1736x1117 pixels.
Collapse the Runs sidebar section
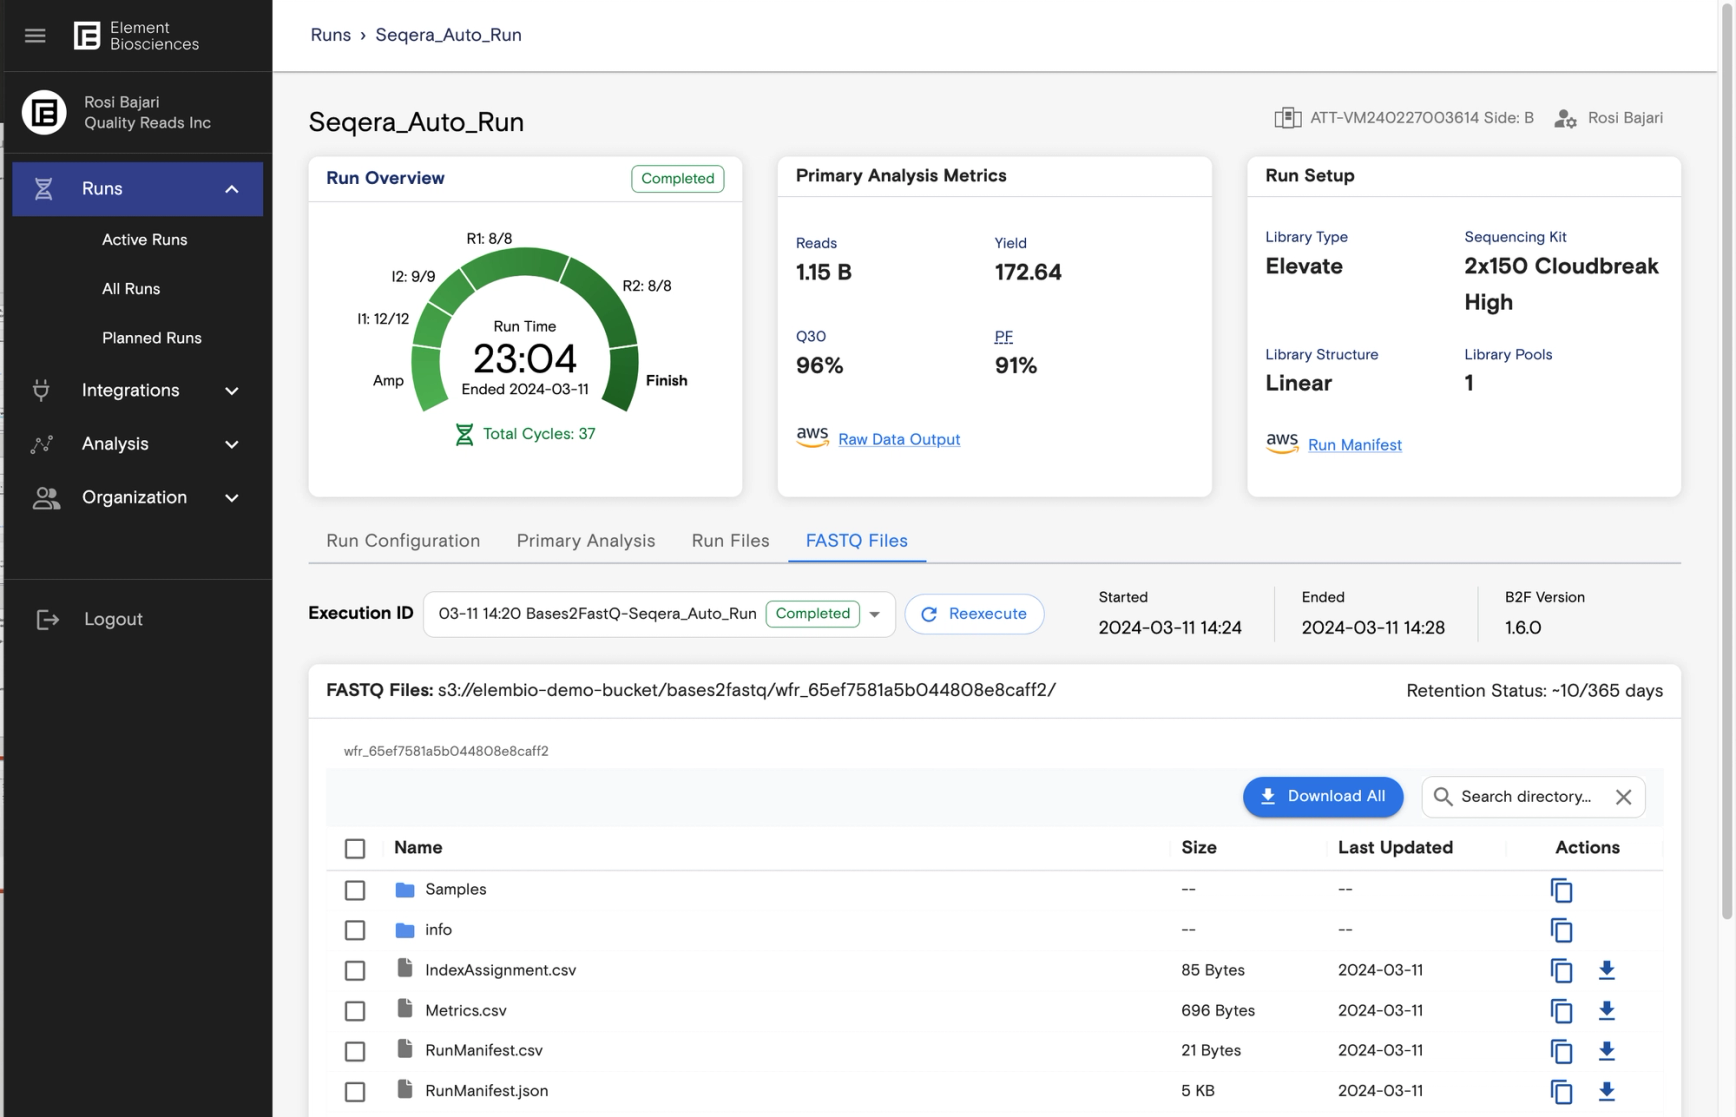pyautogui.click(x=231, y=189)
